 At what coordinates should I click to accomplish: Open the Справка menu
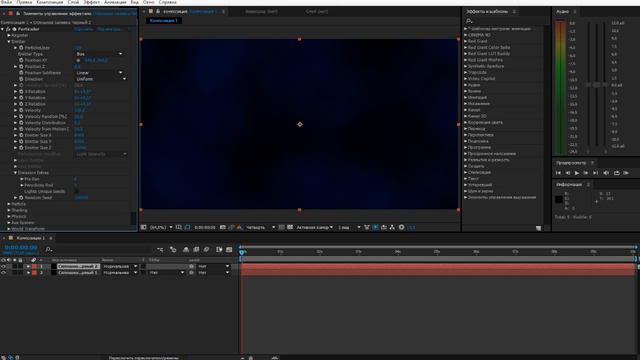click(167, 2)
